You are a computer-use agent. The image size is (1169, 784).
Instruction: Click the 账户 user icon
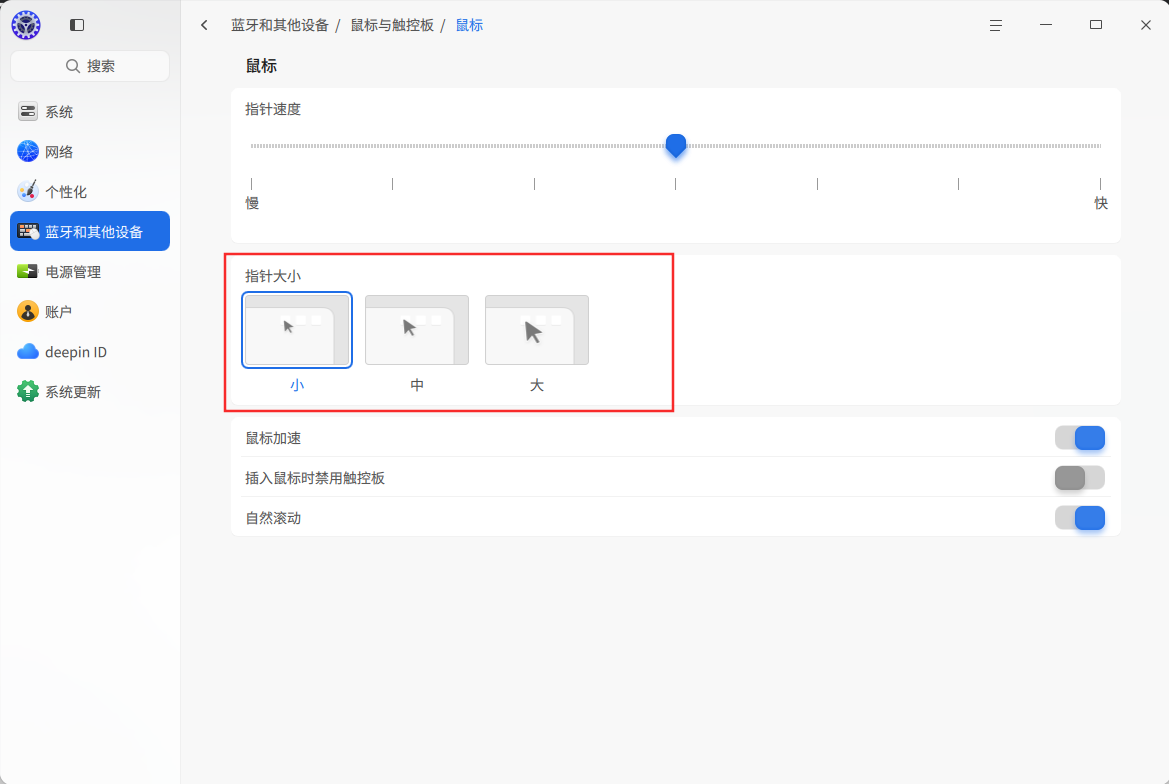(28, 312)
